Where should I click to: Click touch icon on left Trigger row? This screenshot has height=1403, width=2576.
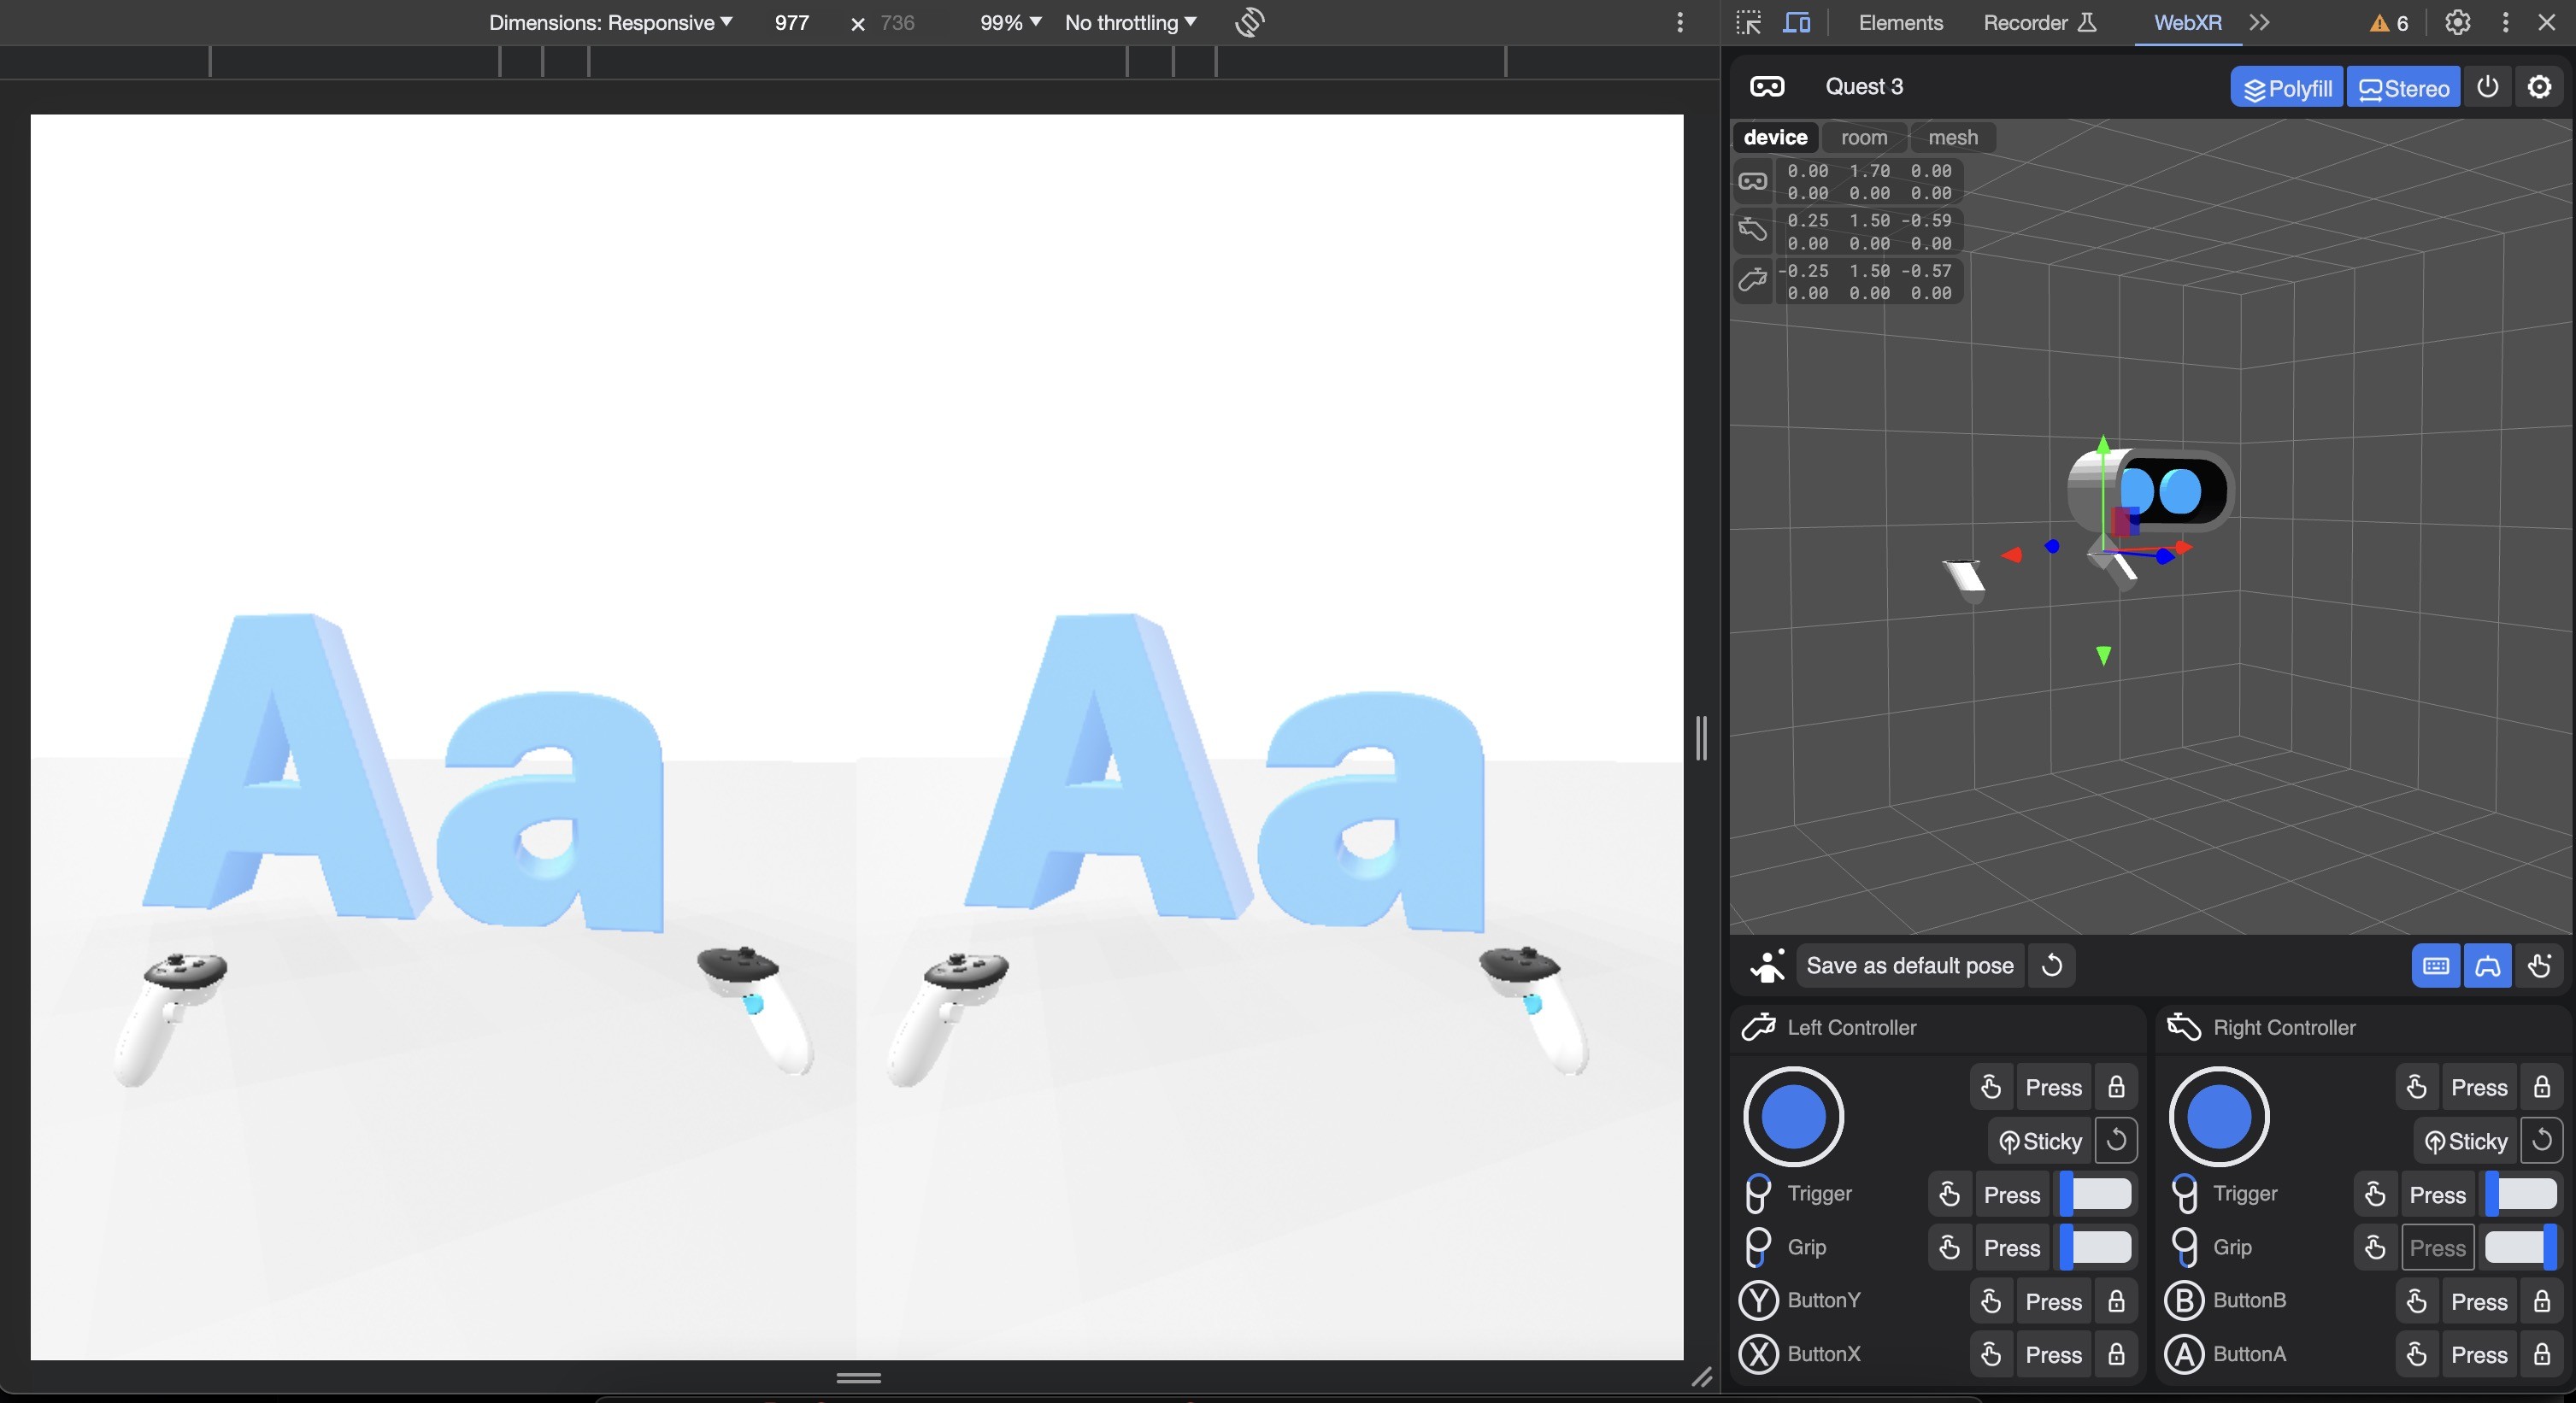[1949, 1194]
